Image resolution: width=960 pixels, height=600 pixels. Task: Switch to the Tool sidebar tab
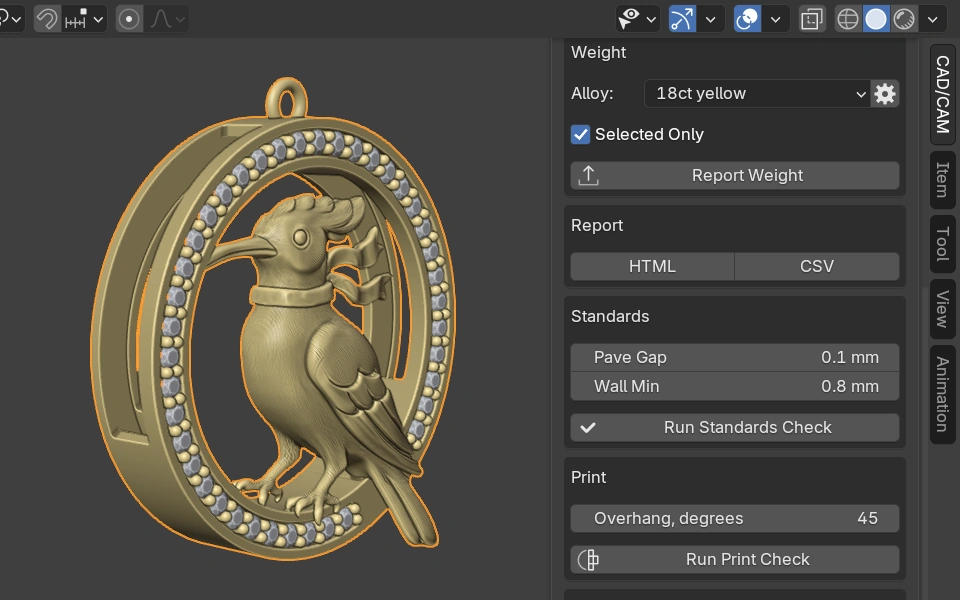click(x=943, y=244)
